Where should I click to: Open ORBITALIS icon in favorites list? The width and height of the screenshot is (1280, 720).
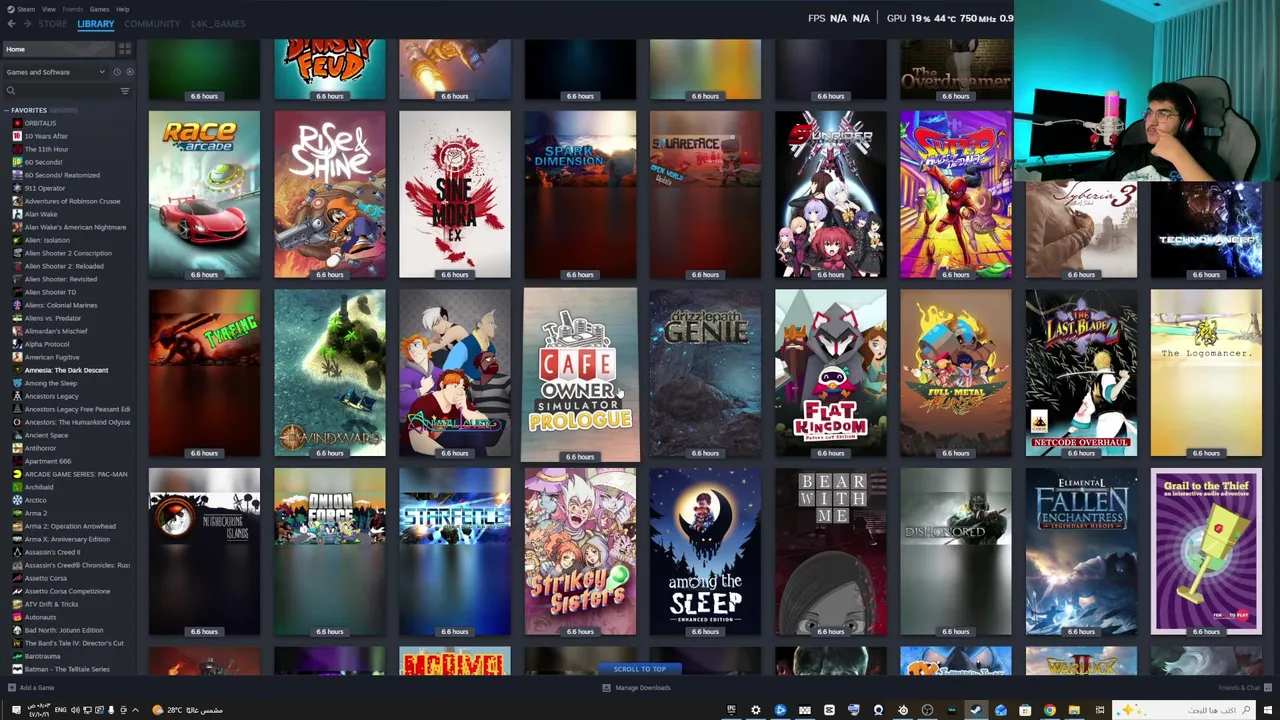(17, 123)
